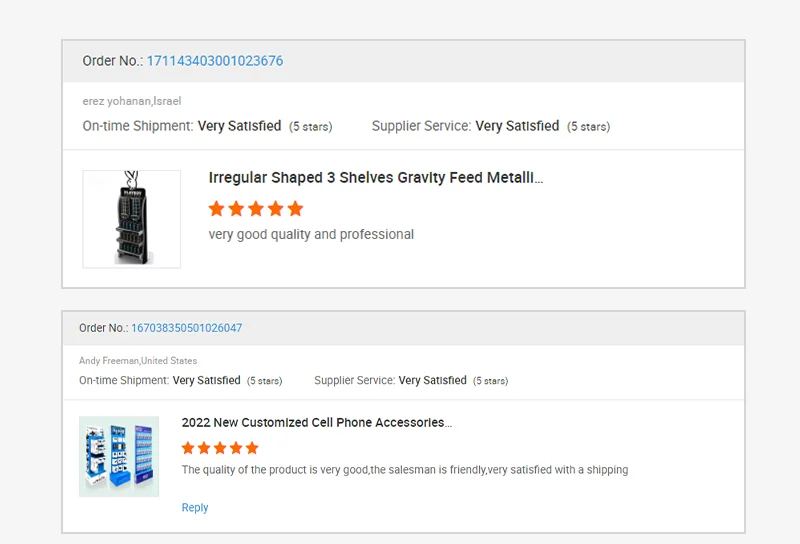Click Andy Freeman's Supplier Service Very Satisfied rating

point(432,380)
